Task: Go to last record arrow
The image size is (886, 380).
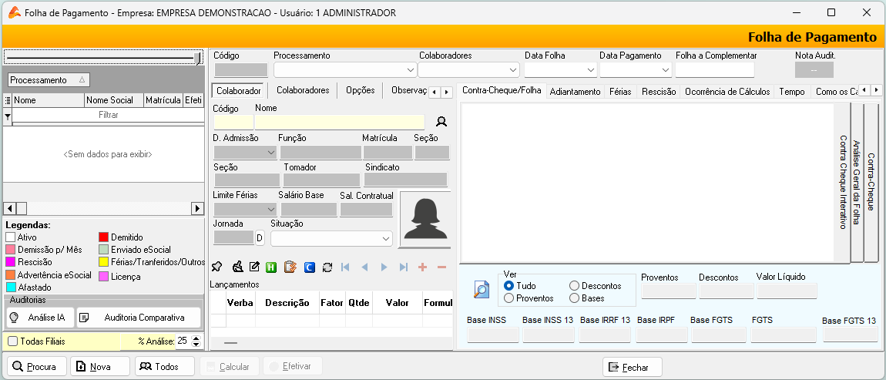Action: pyautogui.click(x=403, y=267)
